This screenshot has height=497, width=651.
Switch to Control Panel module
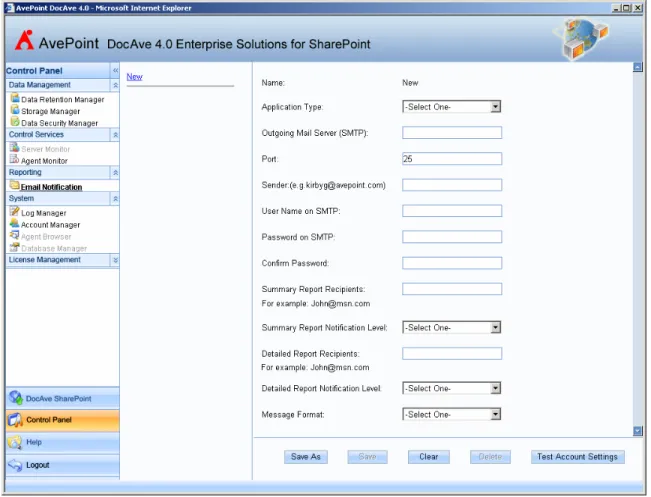(x=63, y=420)
